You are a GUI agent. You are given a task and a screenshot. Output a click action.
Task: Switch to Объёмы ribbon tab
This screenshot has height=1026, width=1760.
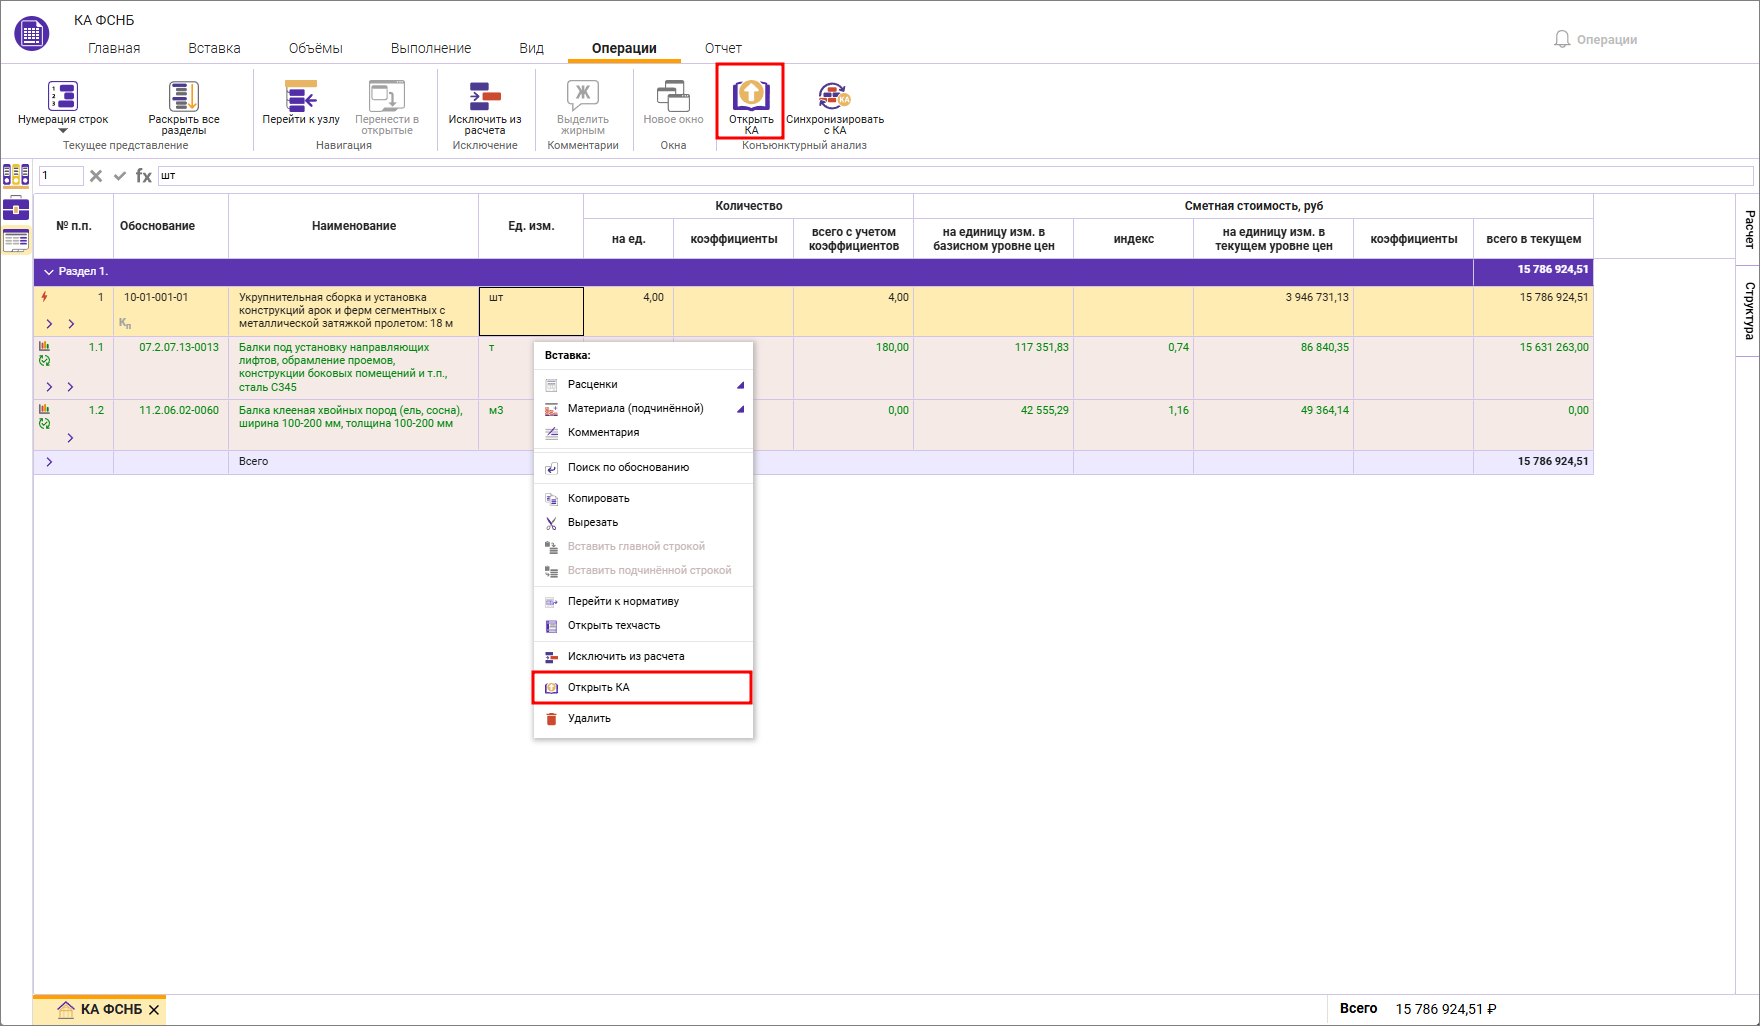316,48
